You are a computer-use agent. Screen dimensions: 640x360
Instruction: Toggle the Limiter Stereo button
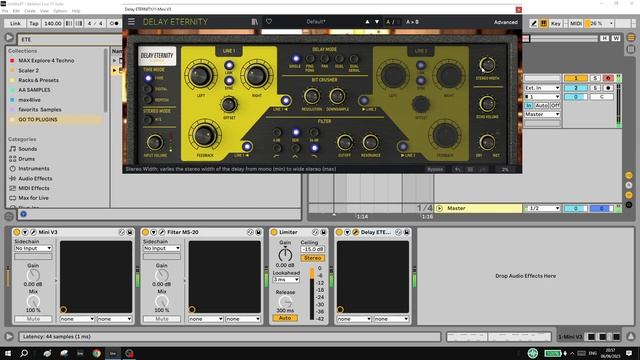click(x=313, y=258)
